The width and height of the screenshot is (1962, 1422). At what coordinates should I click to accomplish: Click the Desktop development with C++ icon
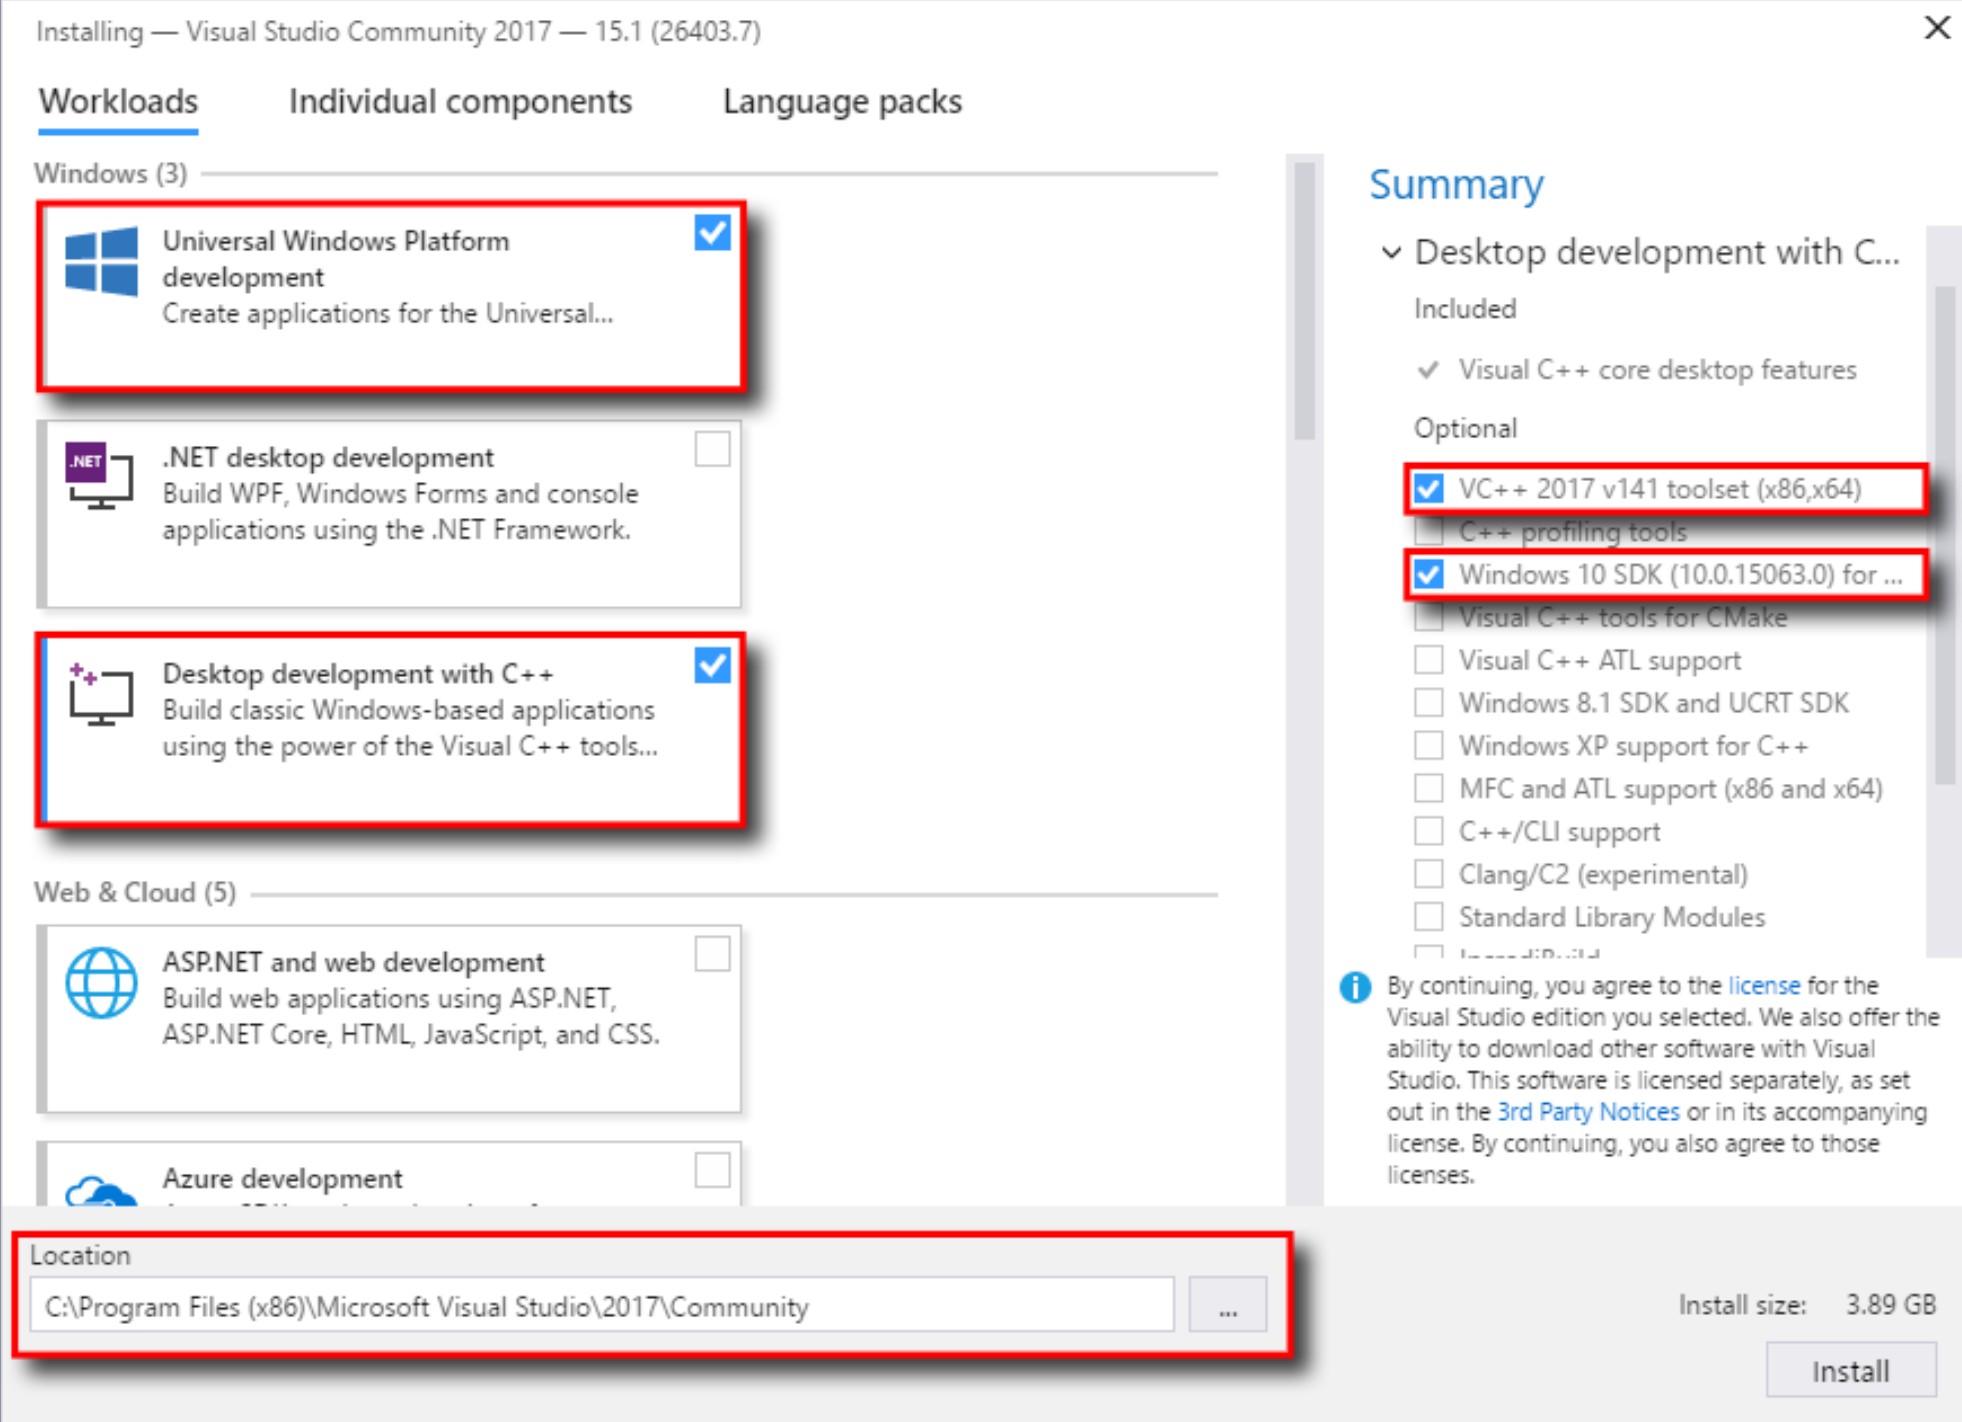coord(100,693)
